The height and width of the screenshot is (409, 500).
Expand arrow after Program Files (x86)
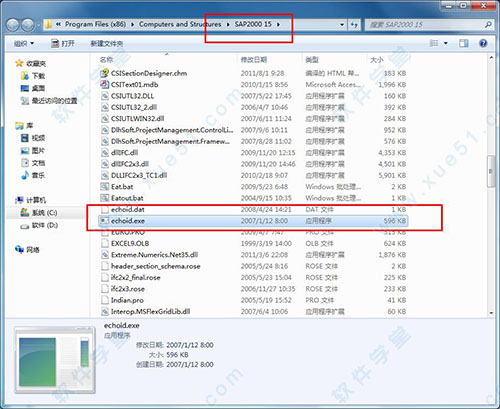coord(133,24)
